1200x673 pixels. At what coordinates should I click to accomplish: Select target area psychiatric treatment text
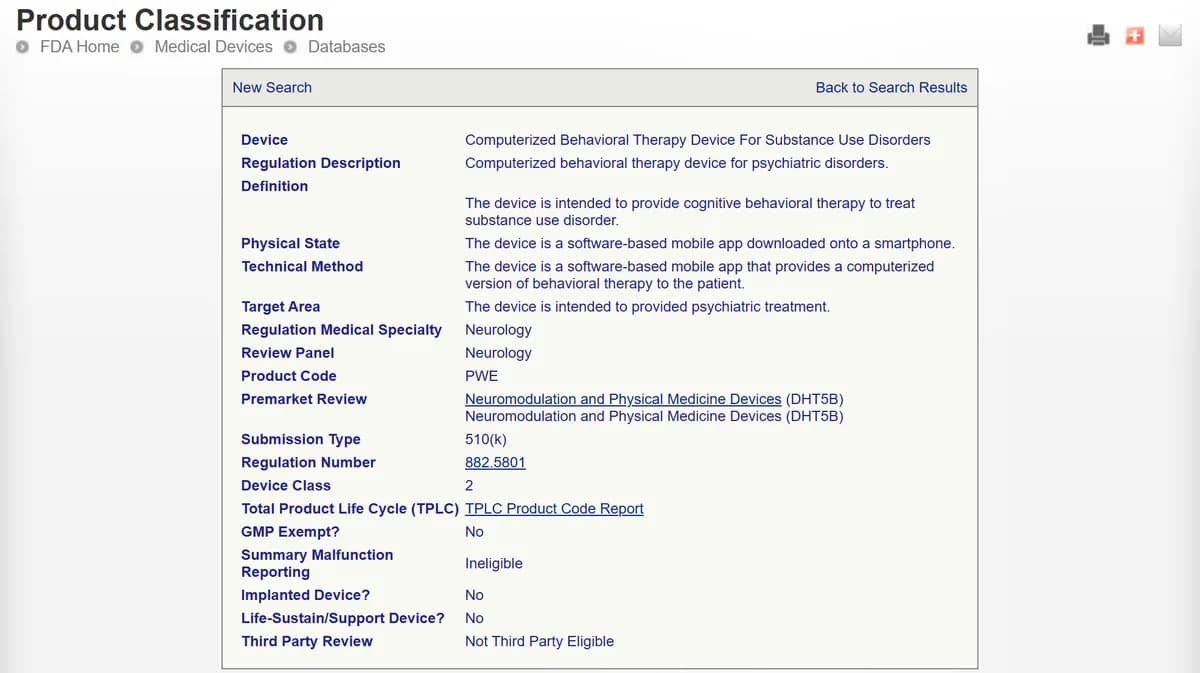[647, 306]
